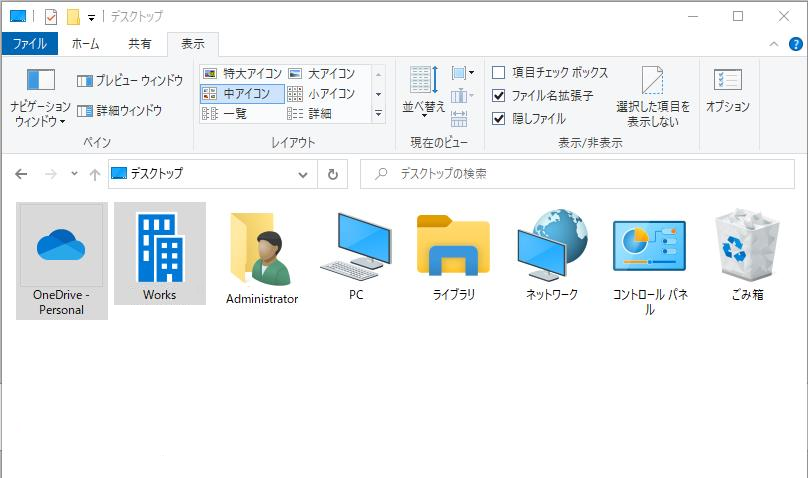
Task: Go back with the left arrow
Action: [x=21, y=174]
